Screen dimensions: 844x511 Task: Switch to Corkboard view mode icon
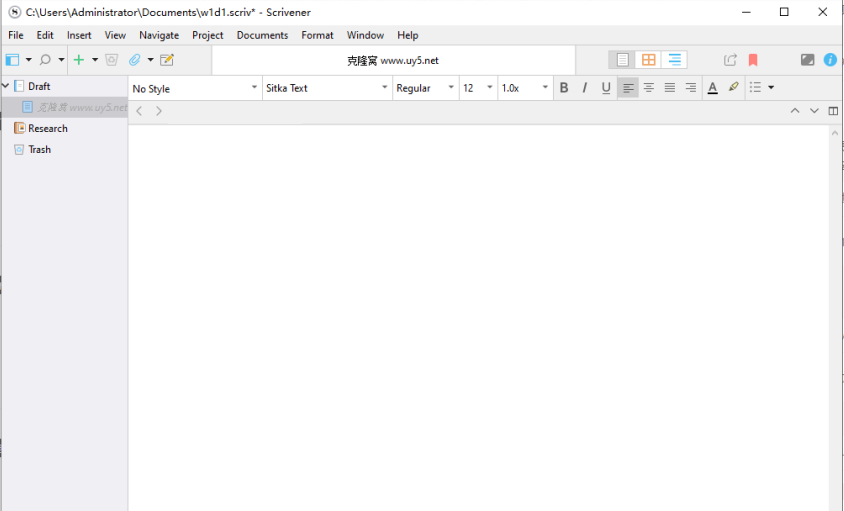tap(648, 60)
